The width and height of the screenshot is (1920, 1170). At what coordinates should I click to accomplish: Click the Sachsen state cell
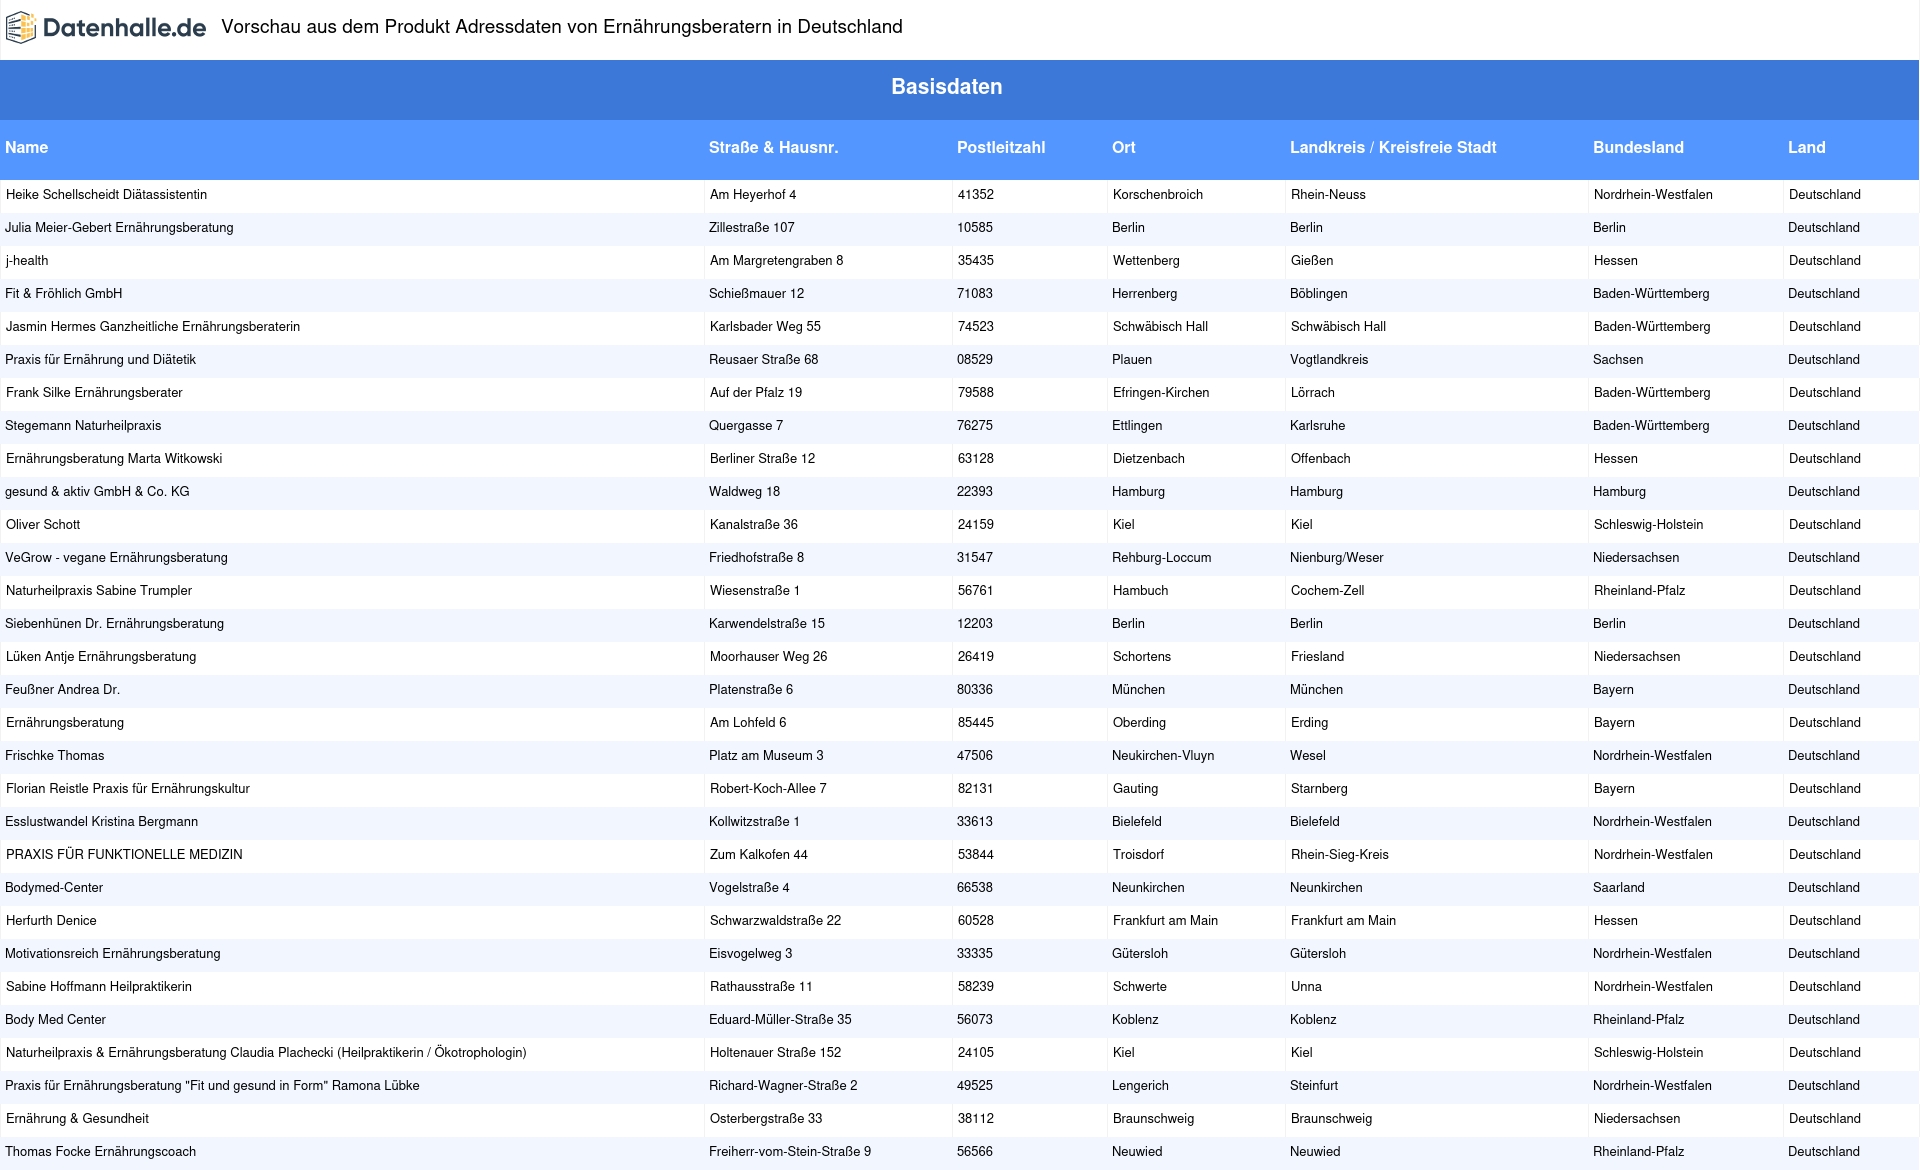coord(1618,360)
